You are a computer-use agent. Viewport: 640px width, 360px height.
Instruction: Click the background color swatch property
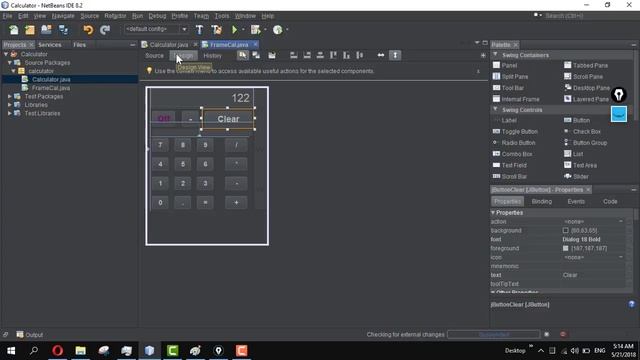(565, 231)
